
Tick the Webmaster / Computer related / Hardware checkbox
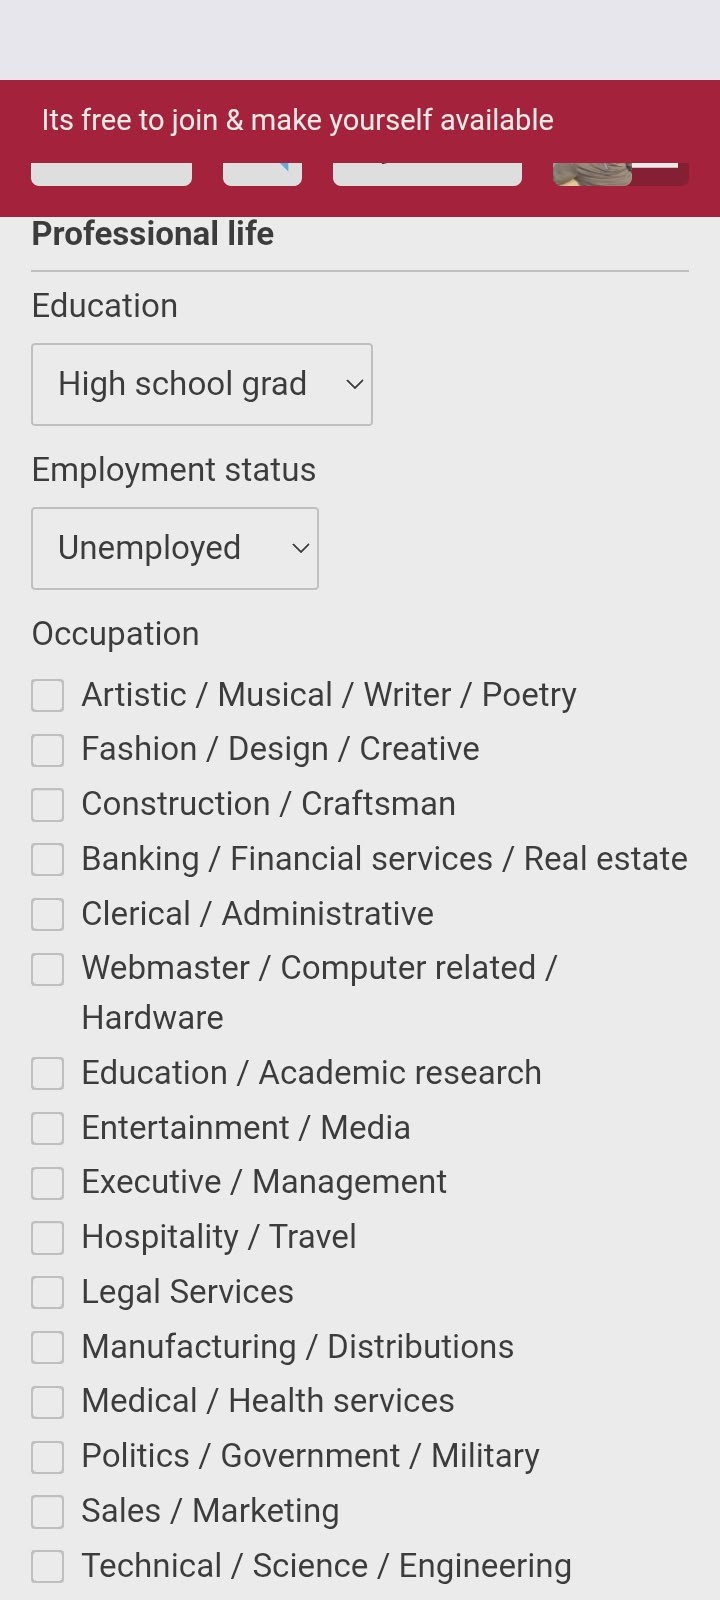coord(48,969)
